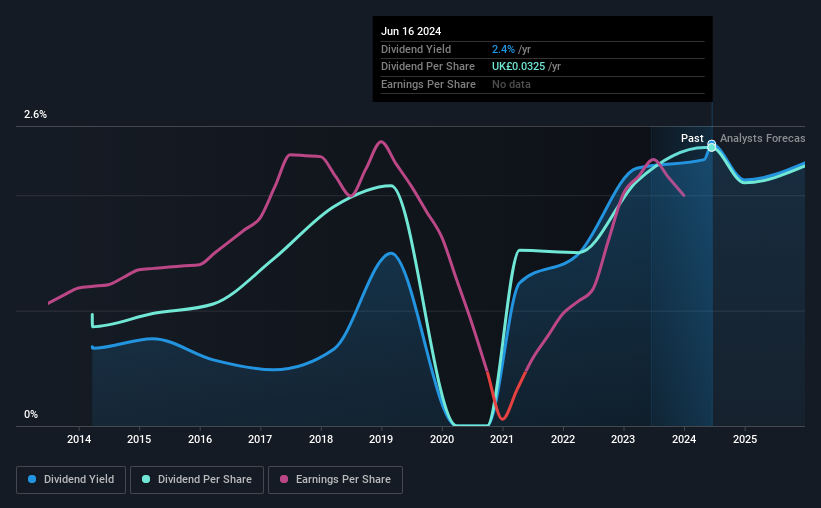The width and height of the screenshot is (821, 508).
Task: Toggle the Dividend Per Share legend series
Action: (197, 480)
